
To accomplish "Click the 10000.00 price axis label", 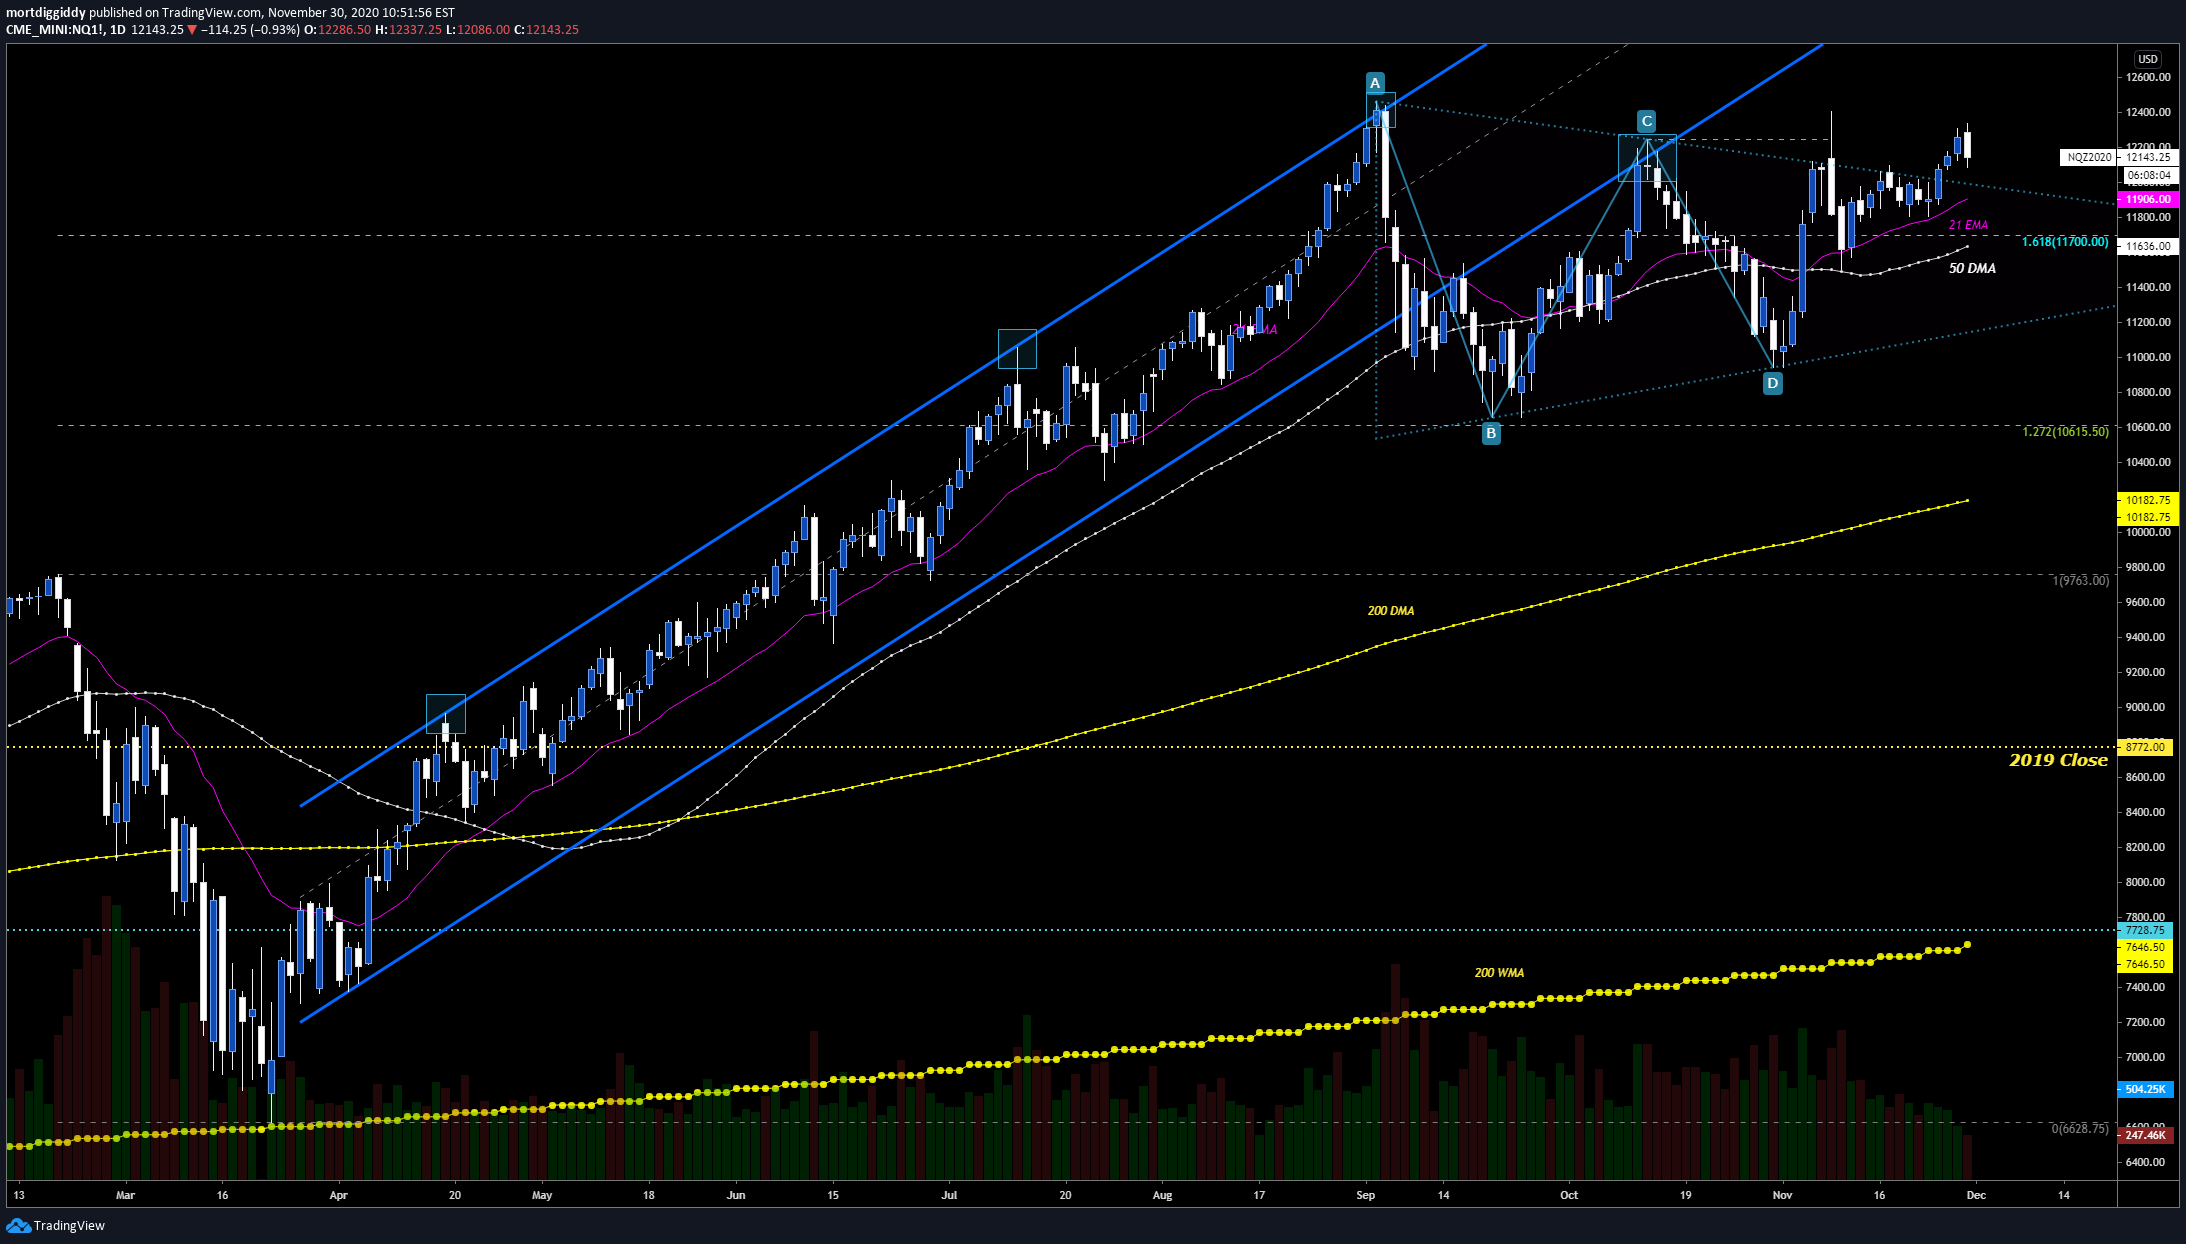I will (x=2148, y=532).
